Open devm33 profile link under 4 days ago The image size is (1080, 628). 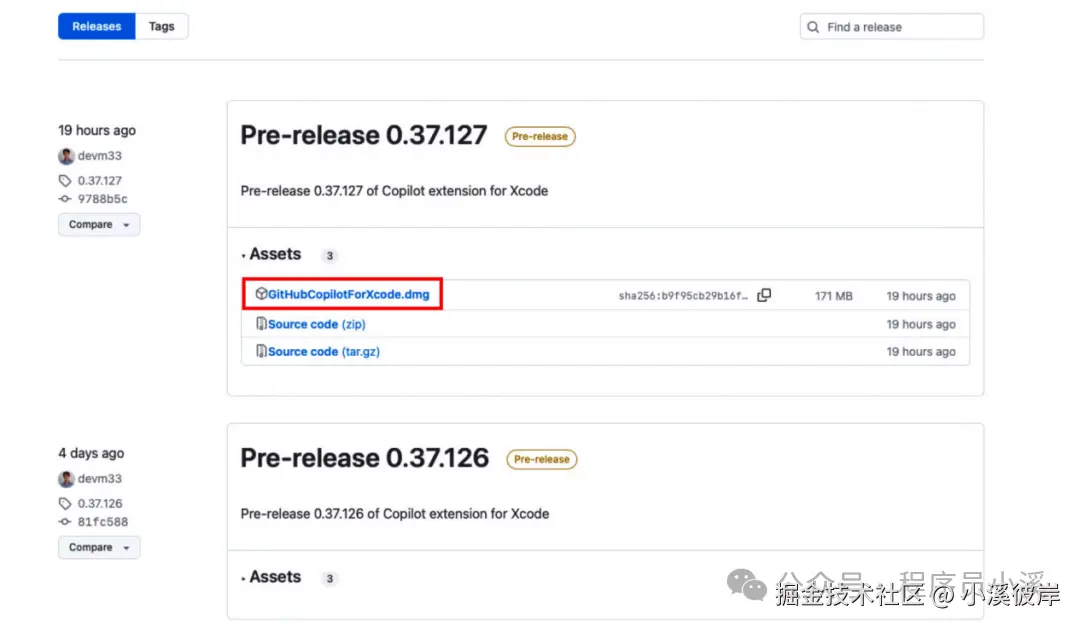pyautogui.click(x=100, y=479)
